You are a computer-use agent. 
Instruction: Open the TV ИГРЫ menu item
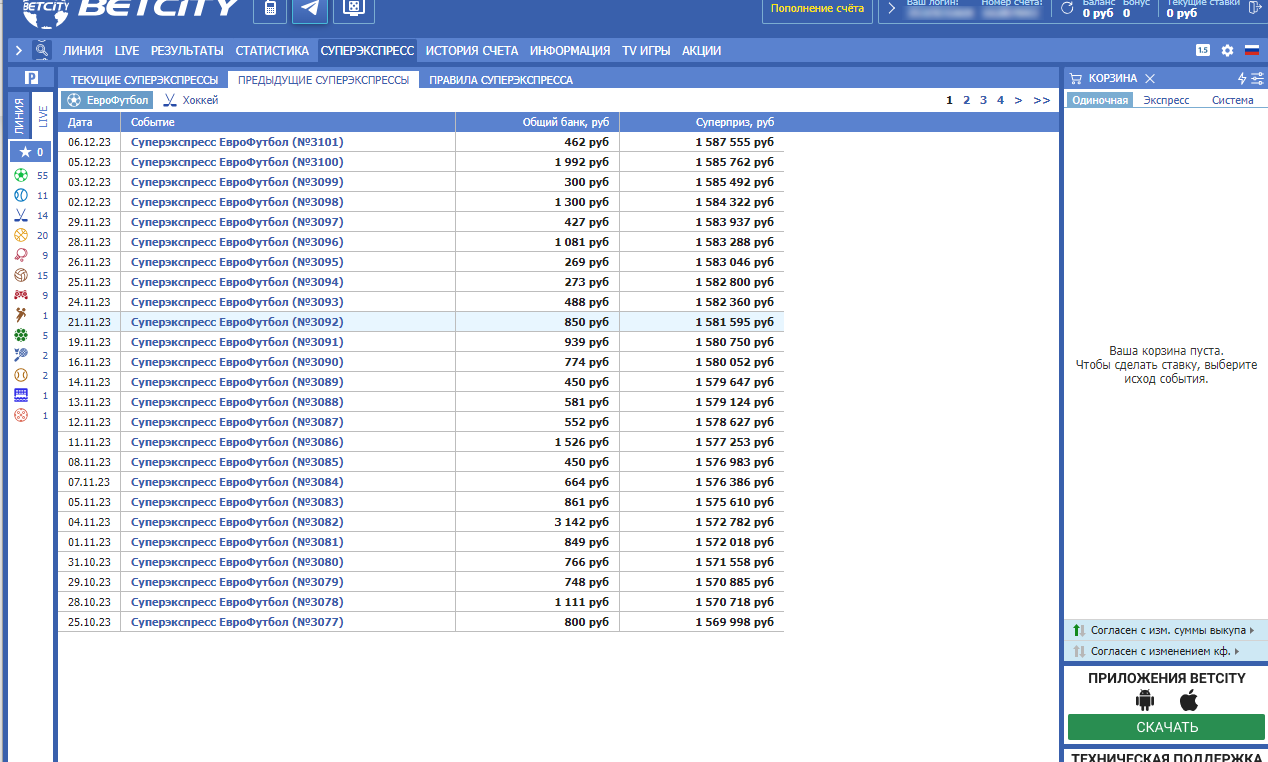646,50
